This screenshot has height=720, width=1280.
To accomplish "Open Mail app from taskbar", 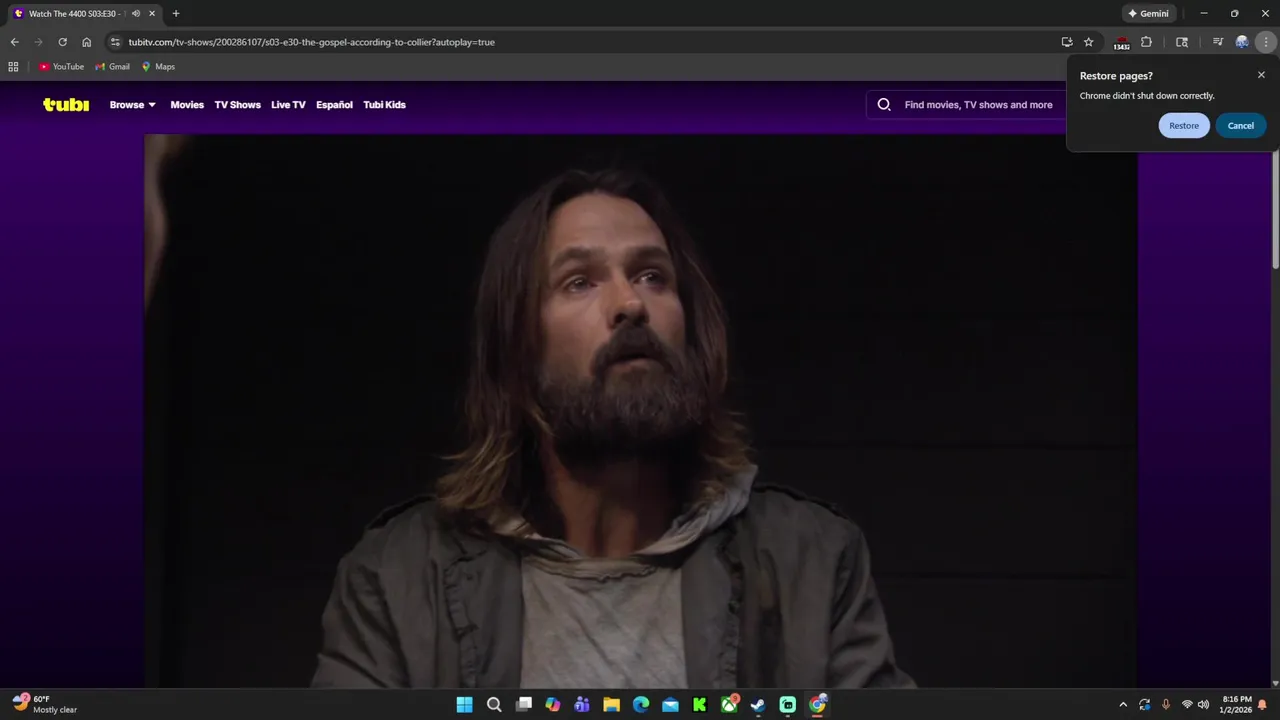I will 670,705.
